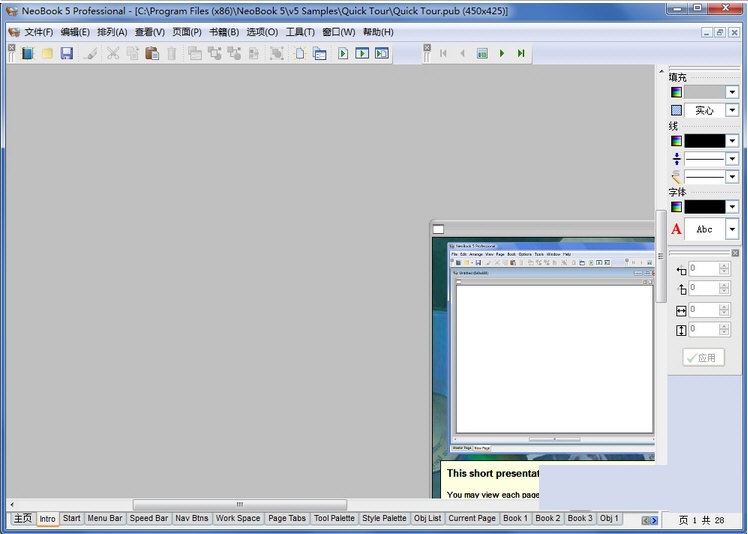The image size is (748, 534).
Task: Open the 工具(T) menu
Action: point(300,32)
